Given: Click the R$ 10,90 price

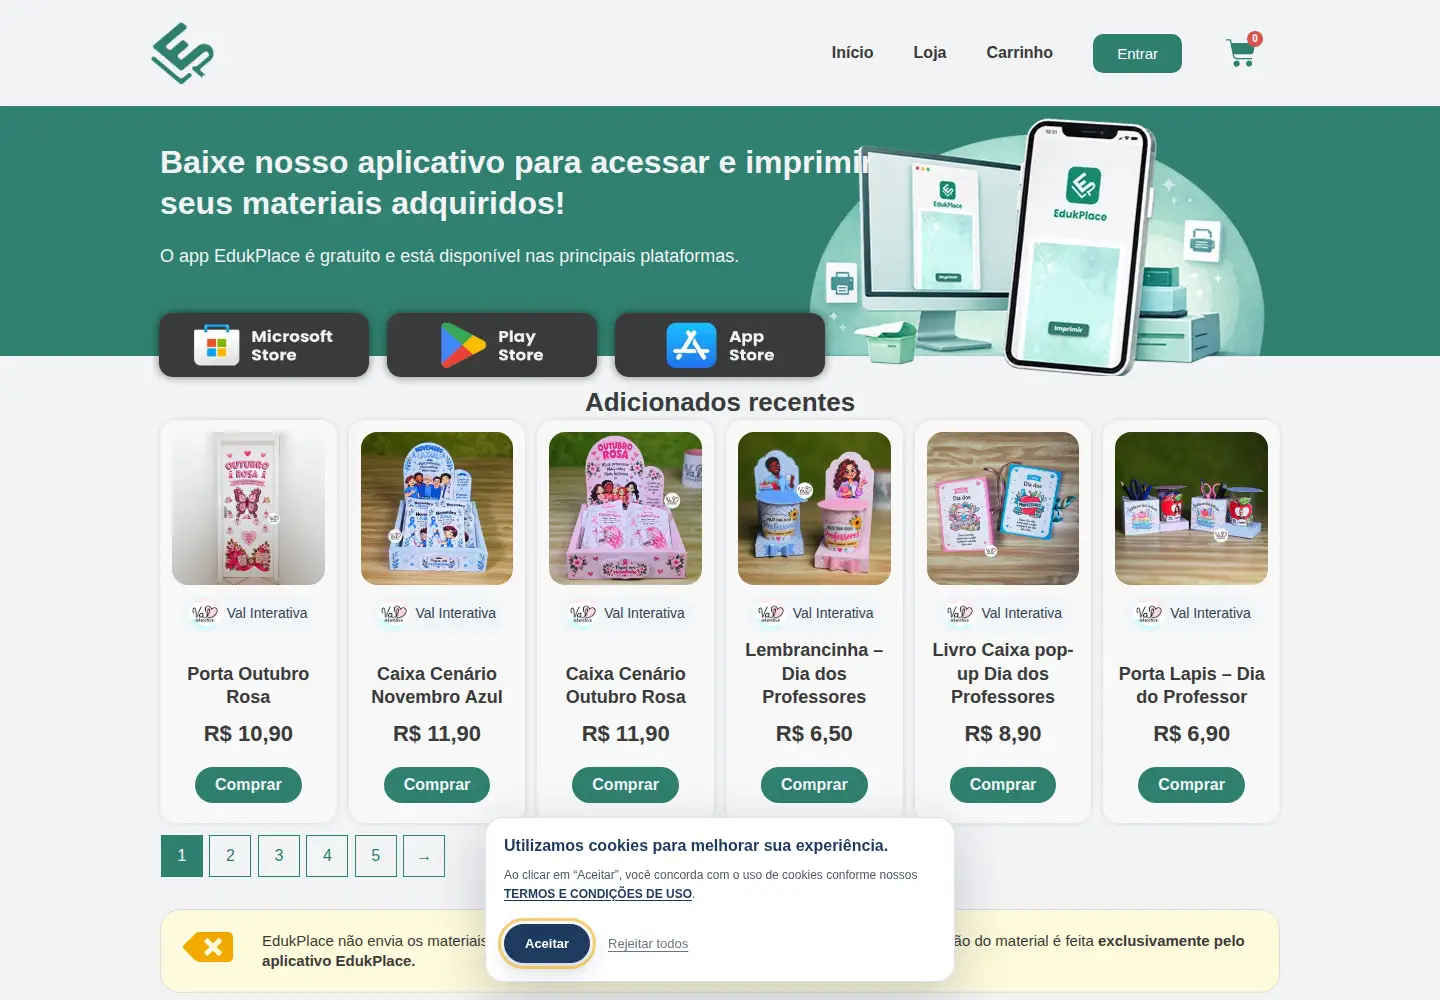Looking at the screenshot, I should [248, 734].
